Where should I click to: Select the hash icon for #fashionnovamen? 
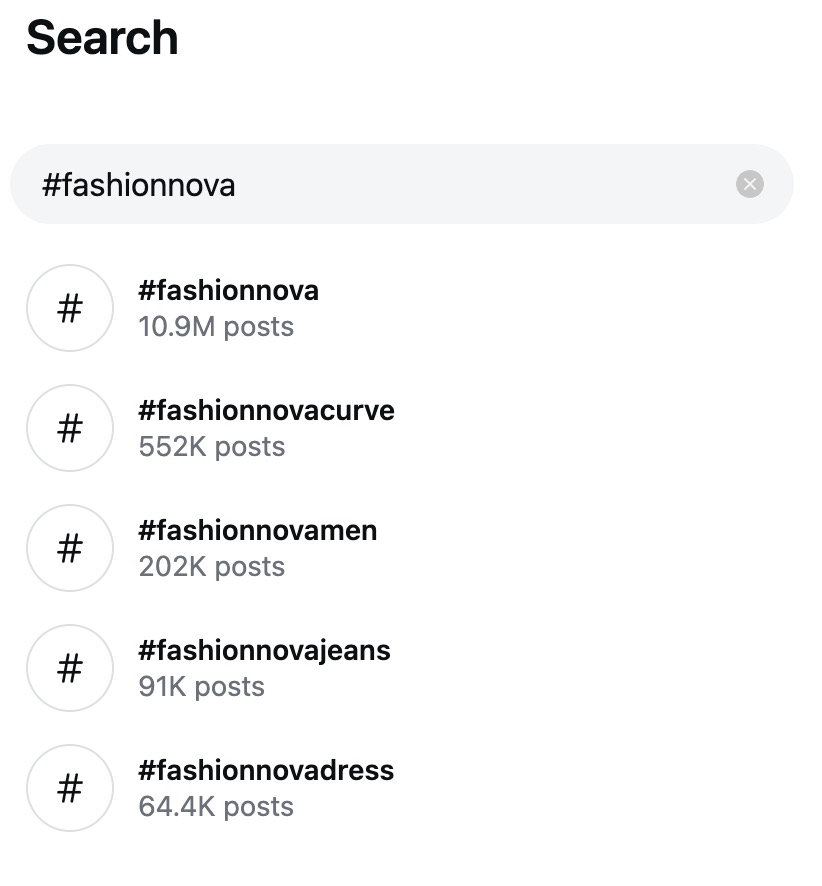70,548
